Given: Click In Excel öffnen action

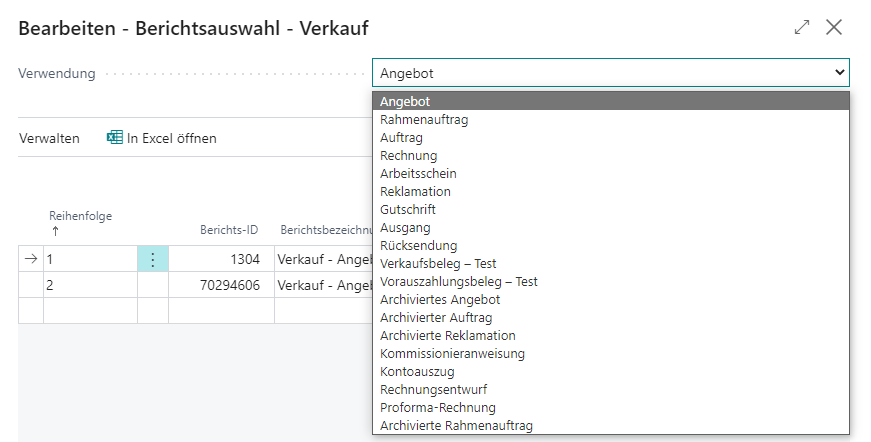Looking at the screenshot, I should [171, 138].
